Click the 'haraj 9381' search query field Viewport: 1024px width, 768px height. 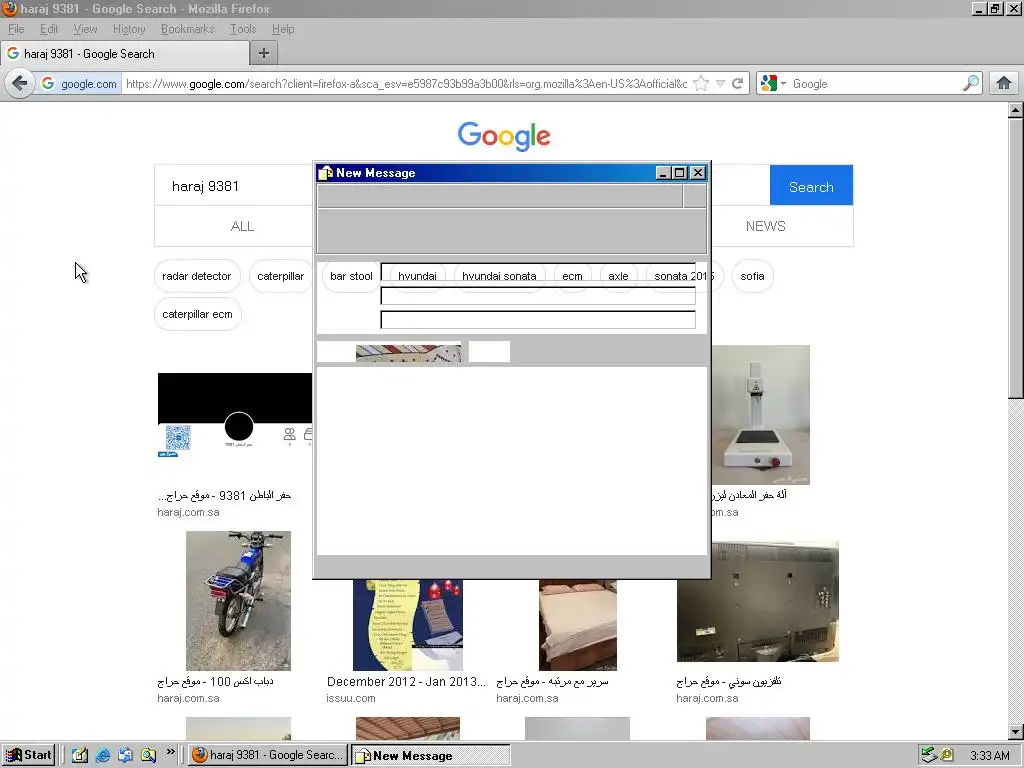[x=234, y=186]
